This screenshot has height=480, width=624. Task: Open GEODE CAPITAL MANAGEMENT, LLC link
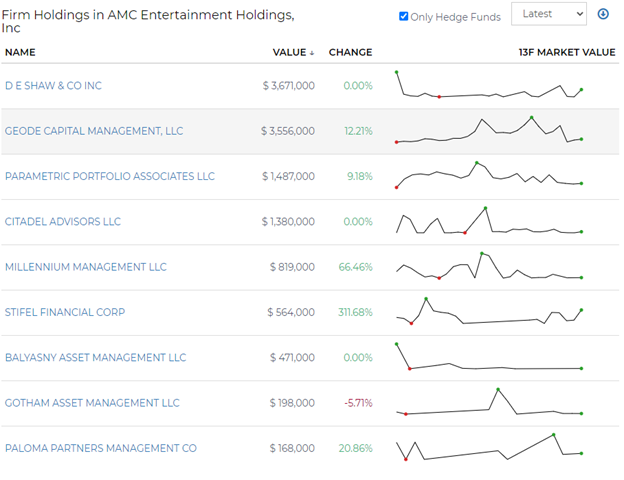pos(94,131)
